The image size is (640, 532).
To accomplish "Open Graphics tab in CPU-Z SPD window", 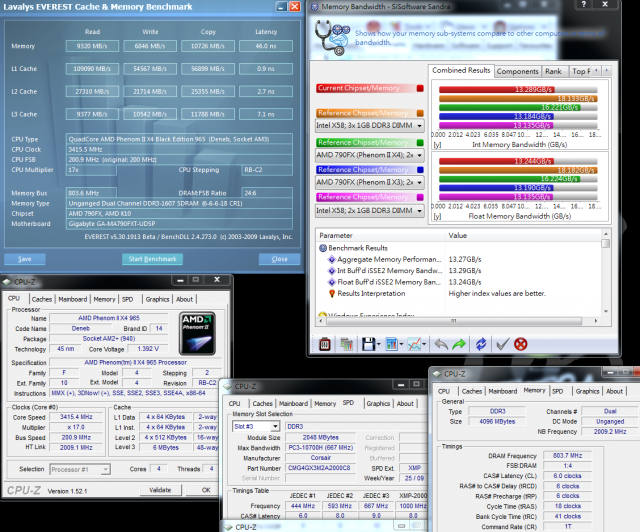I will (378, 403).
